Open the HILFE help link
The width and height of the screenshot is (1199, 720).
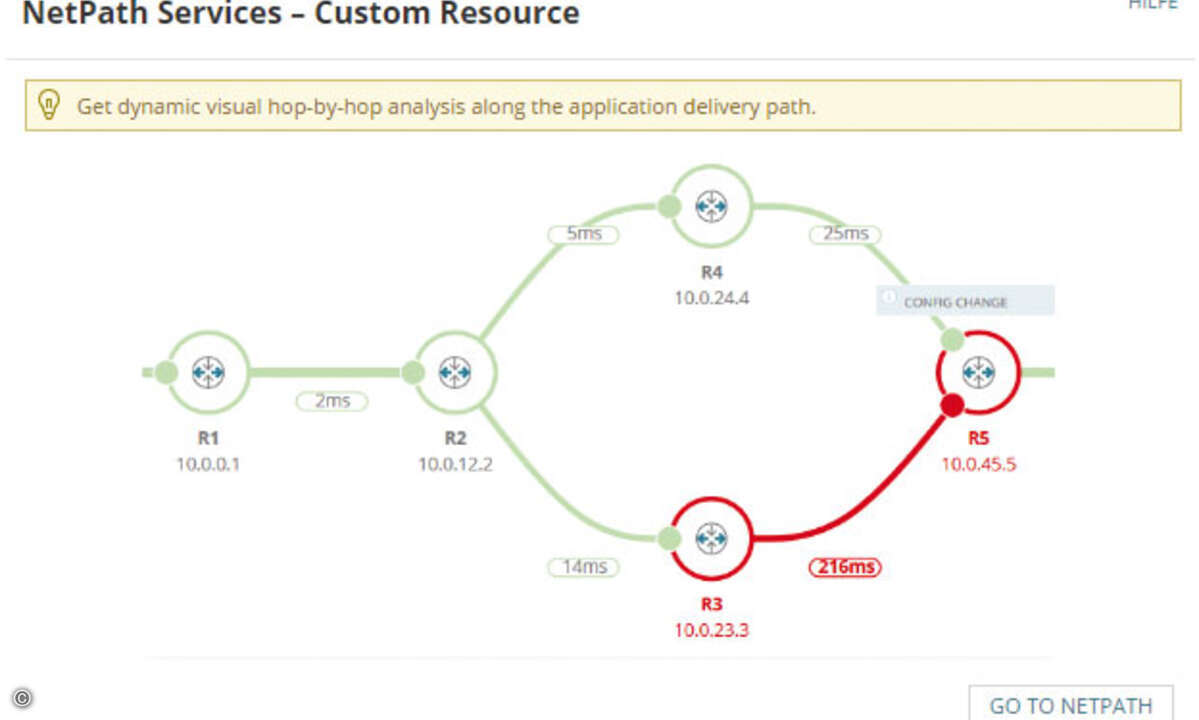coord(1152,5)
